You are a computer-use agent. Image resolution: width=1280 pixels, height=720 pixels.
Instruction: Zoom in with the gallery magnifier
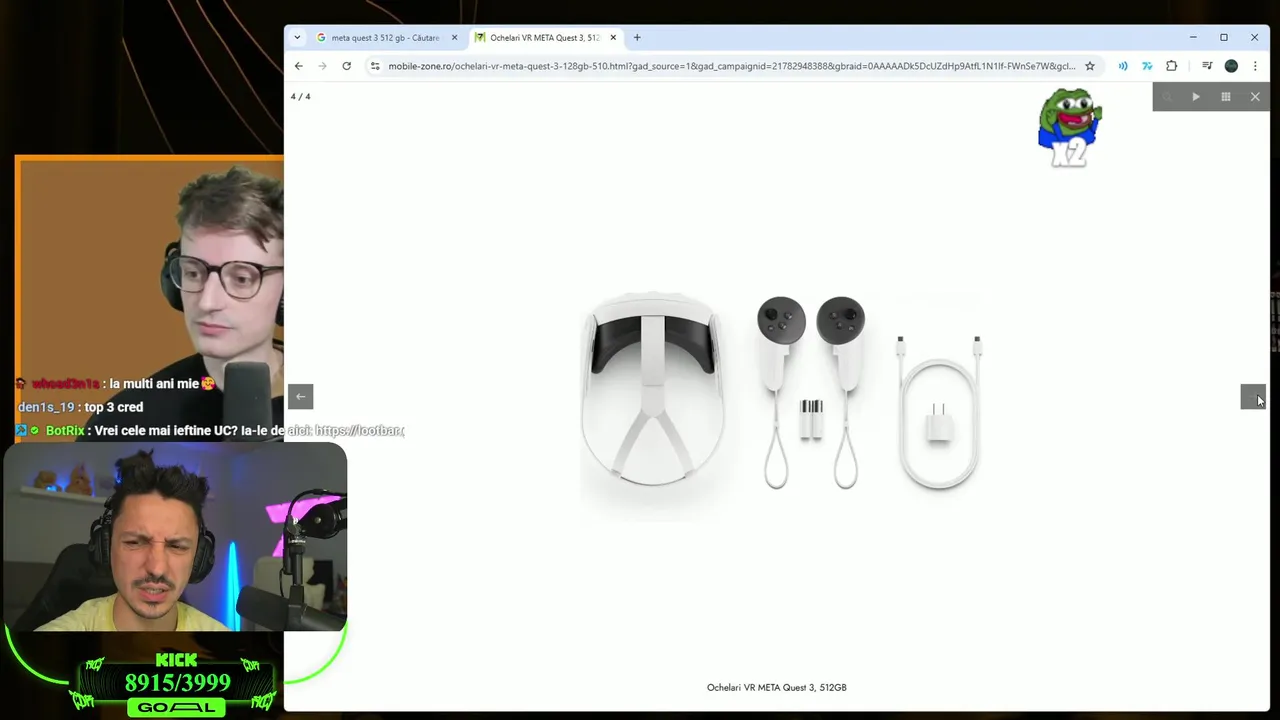coord(1167,97)
